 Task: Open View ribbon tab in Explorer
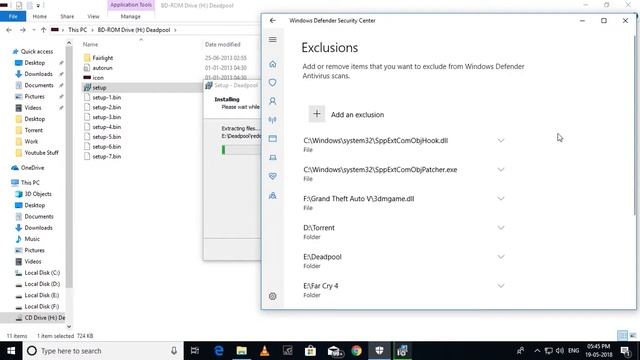coord(93,16)
